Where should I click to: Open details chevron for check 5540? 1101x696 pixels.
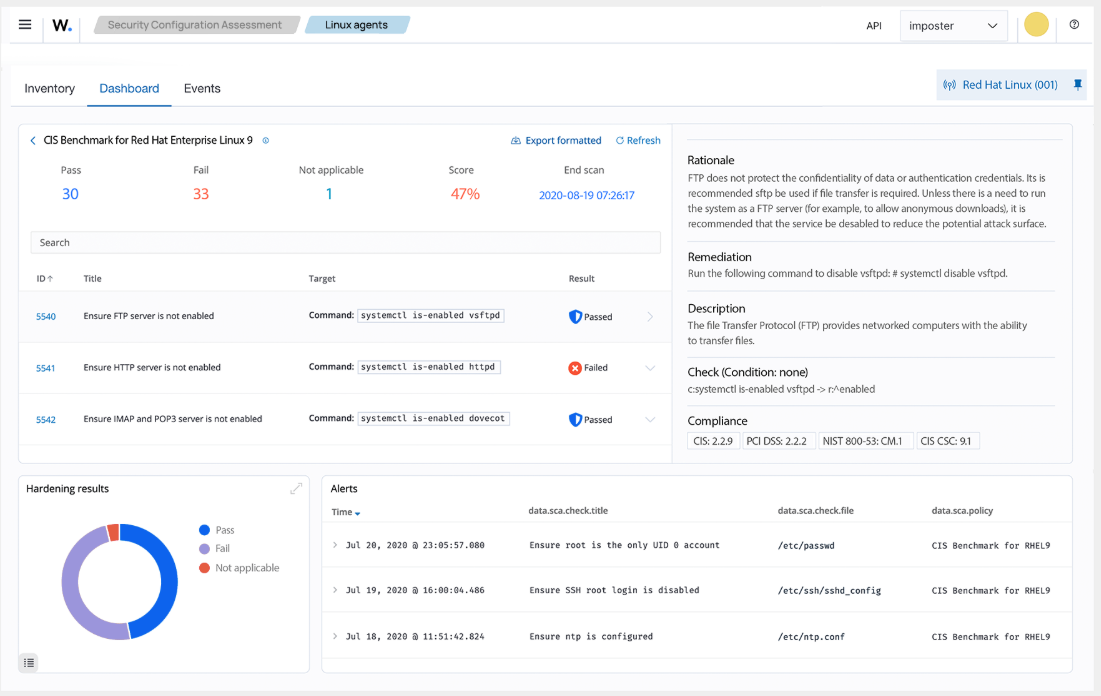[x=650, y=317]
